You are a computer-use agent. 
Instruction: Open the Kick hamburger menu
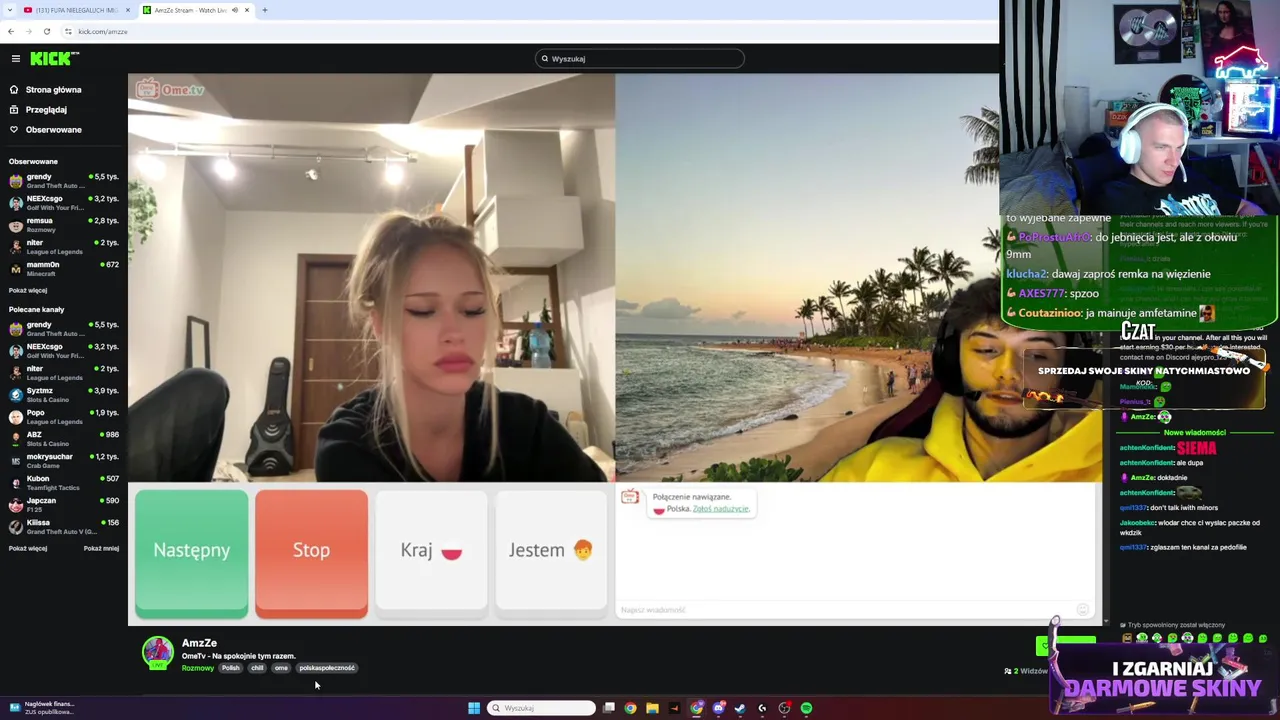15,59
